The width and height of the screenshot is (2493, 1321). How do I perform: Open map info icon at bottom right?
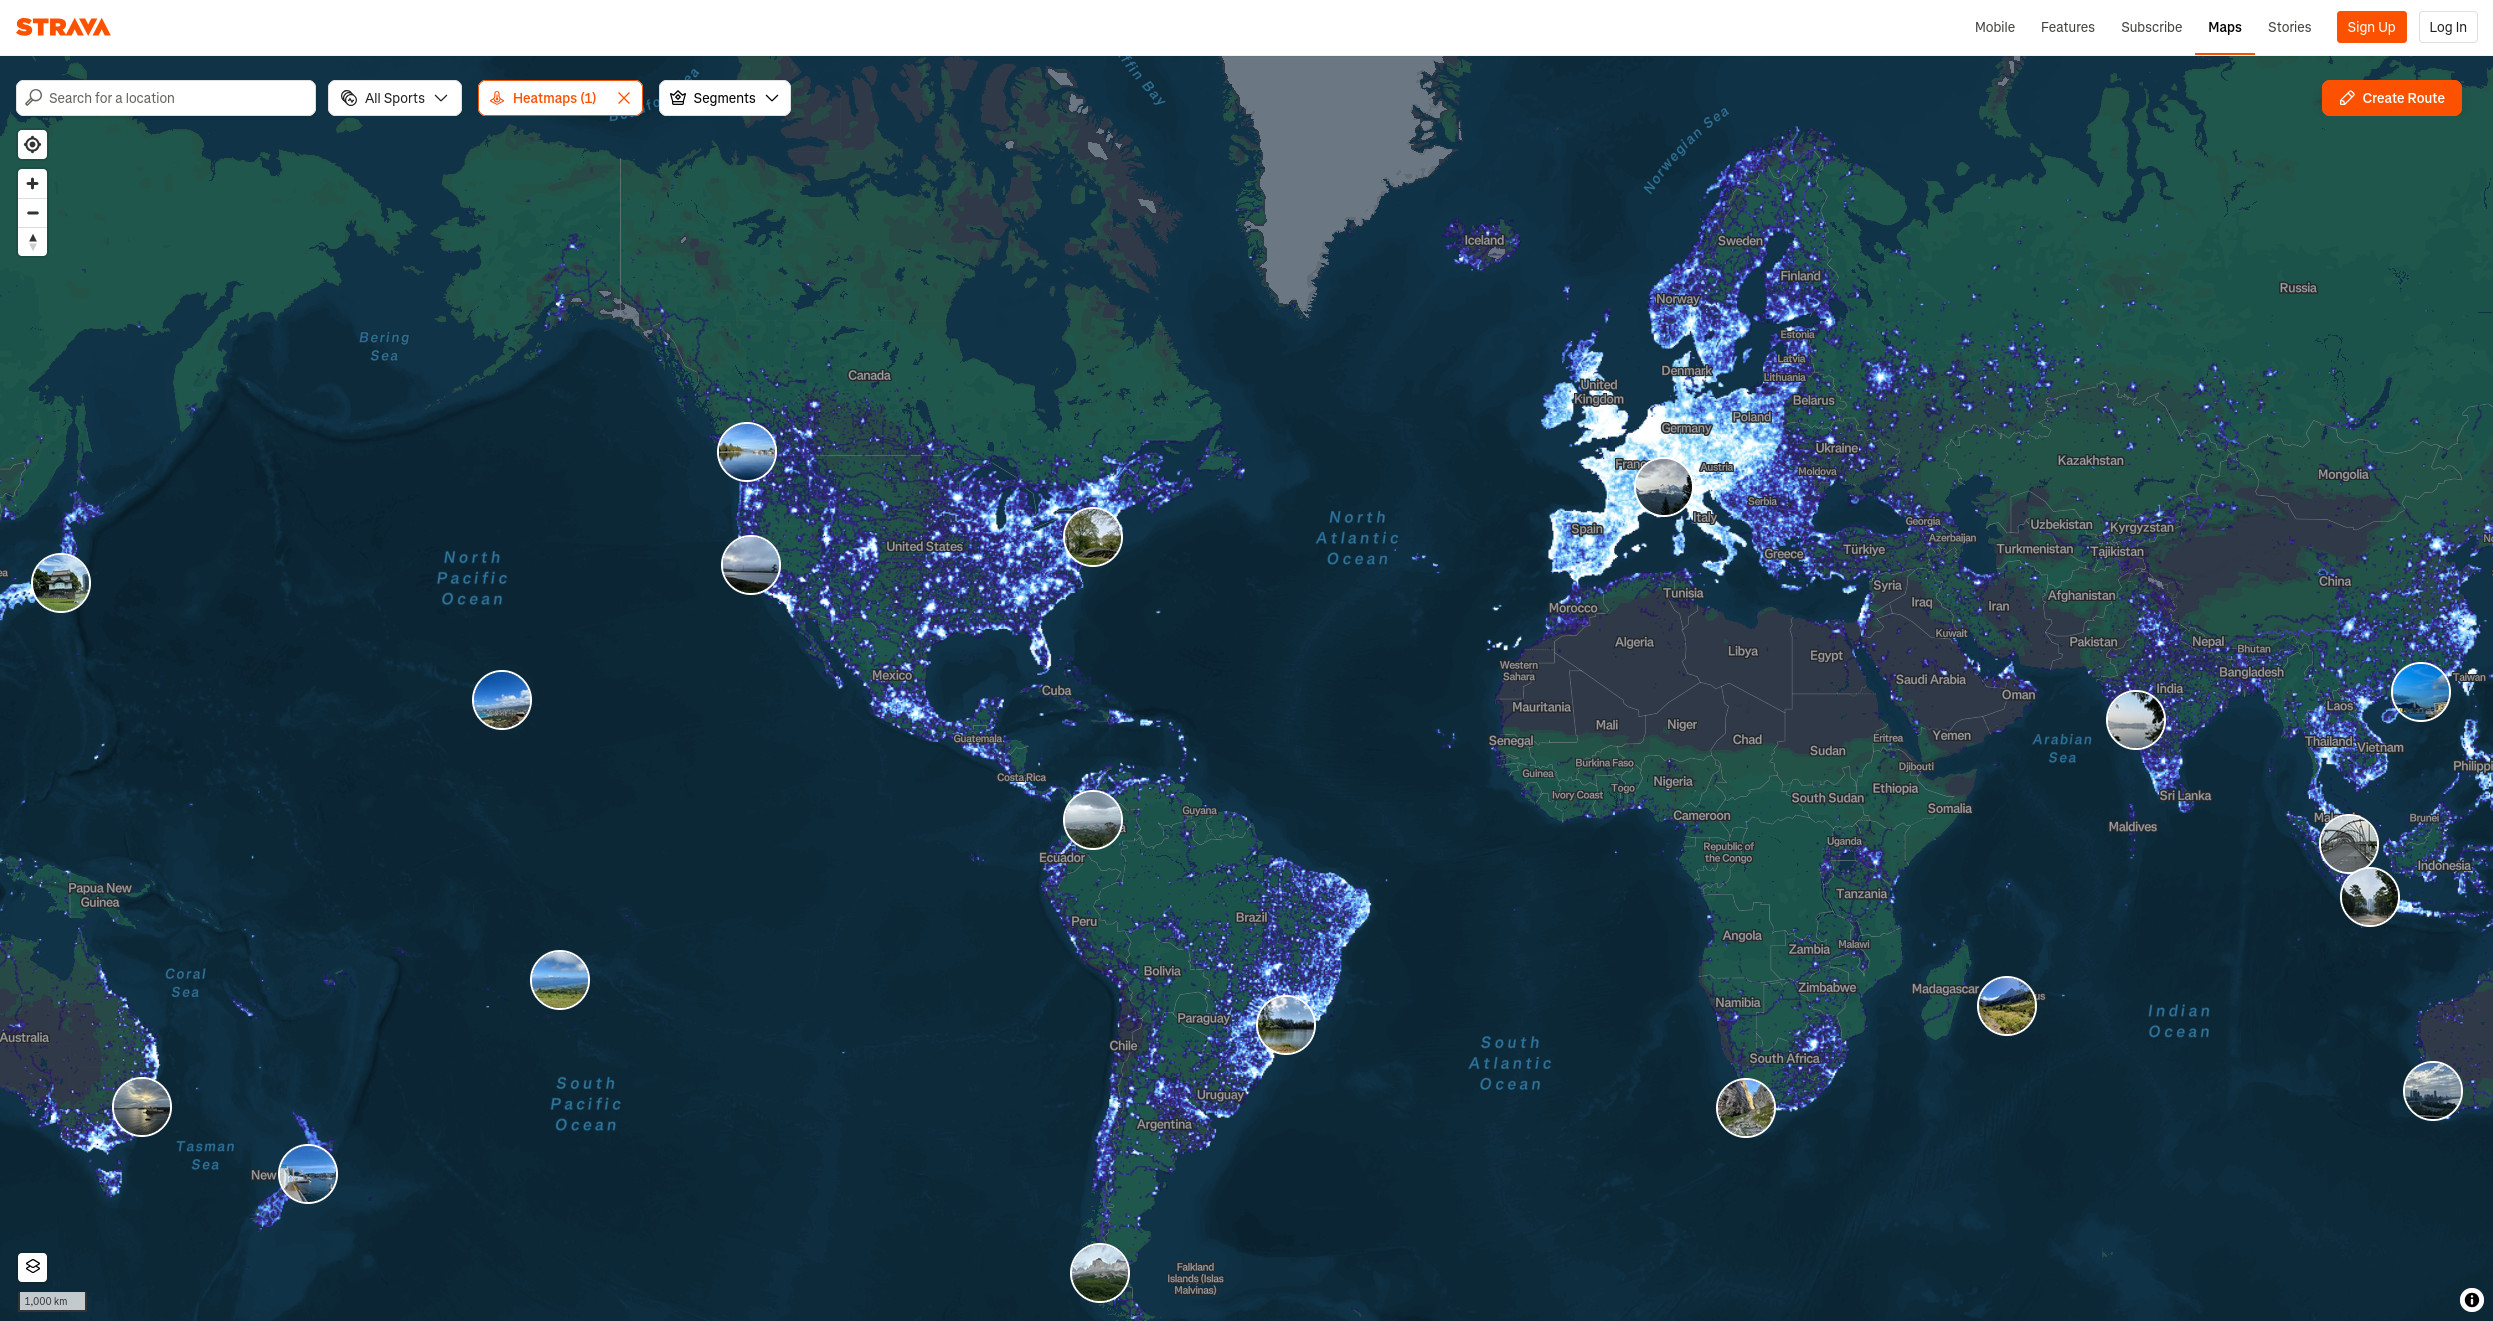[2471, 1300]
